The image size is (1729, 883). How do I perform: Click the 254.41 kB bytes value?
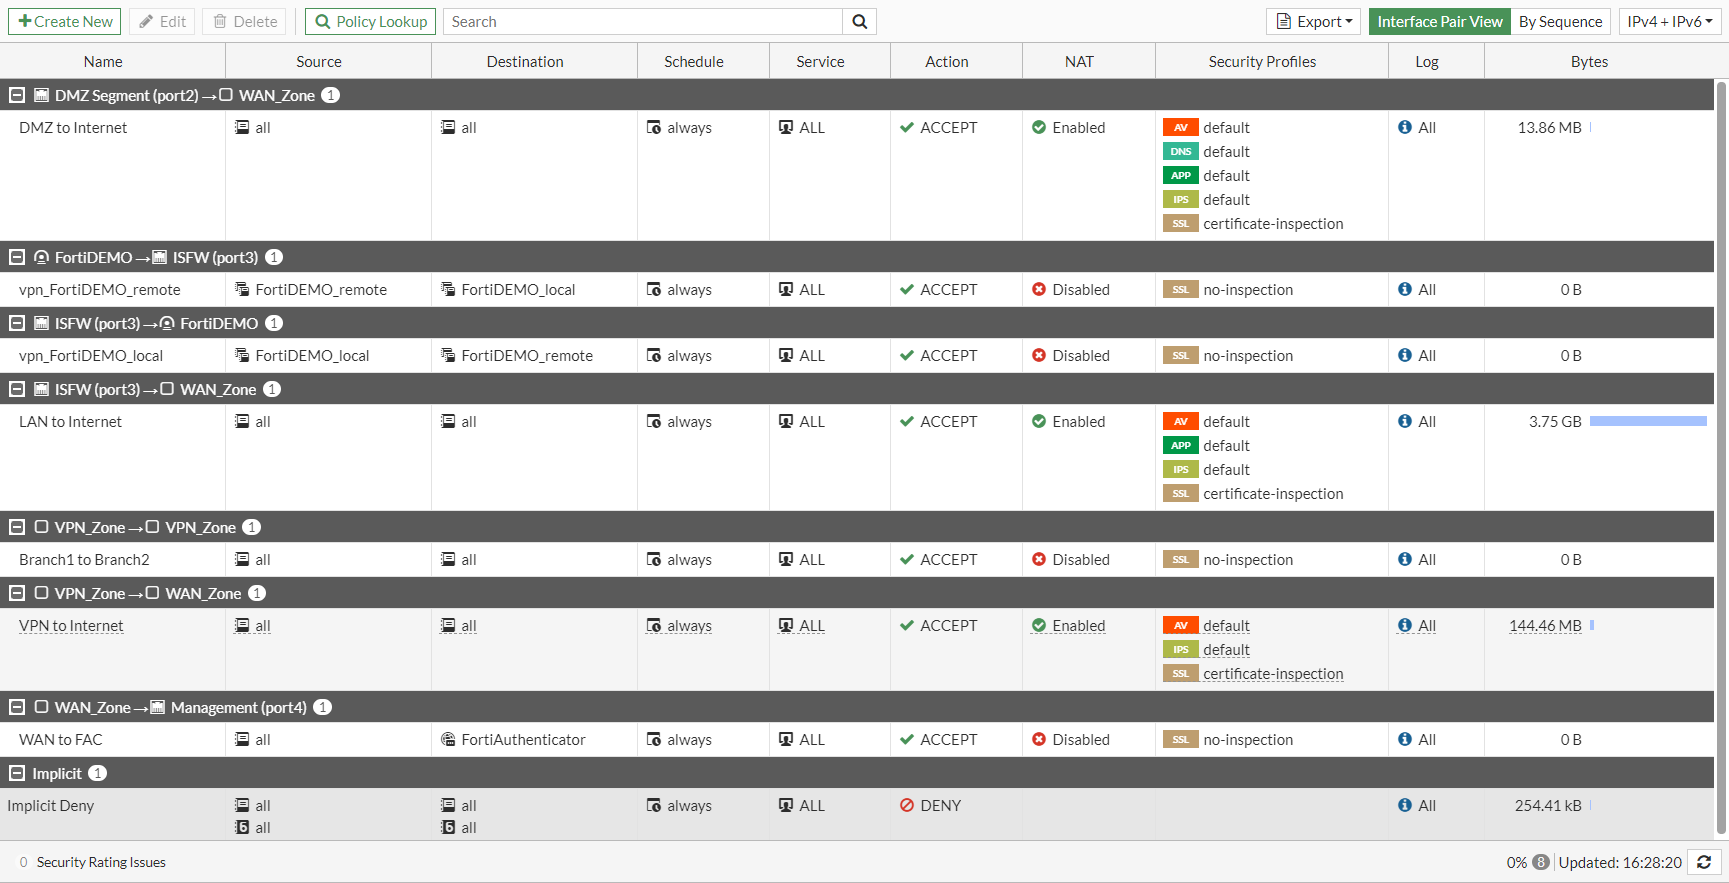click(x=1548, y=806)
